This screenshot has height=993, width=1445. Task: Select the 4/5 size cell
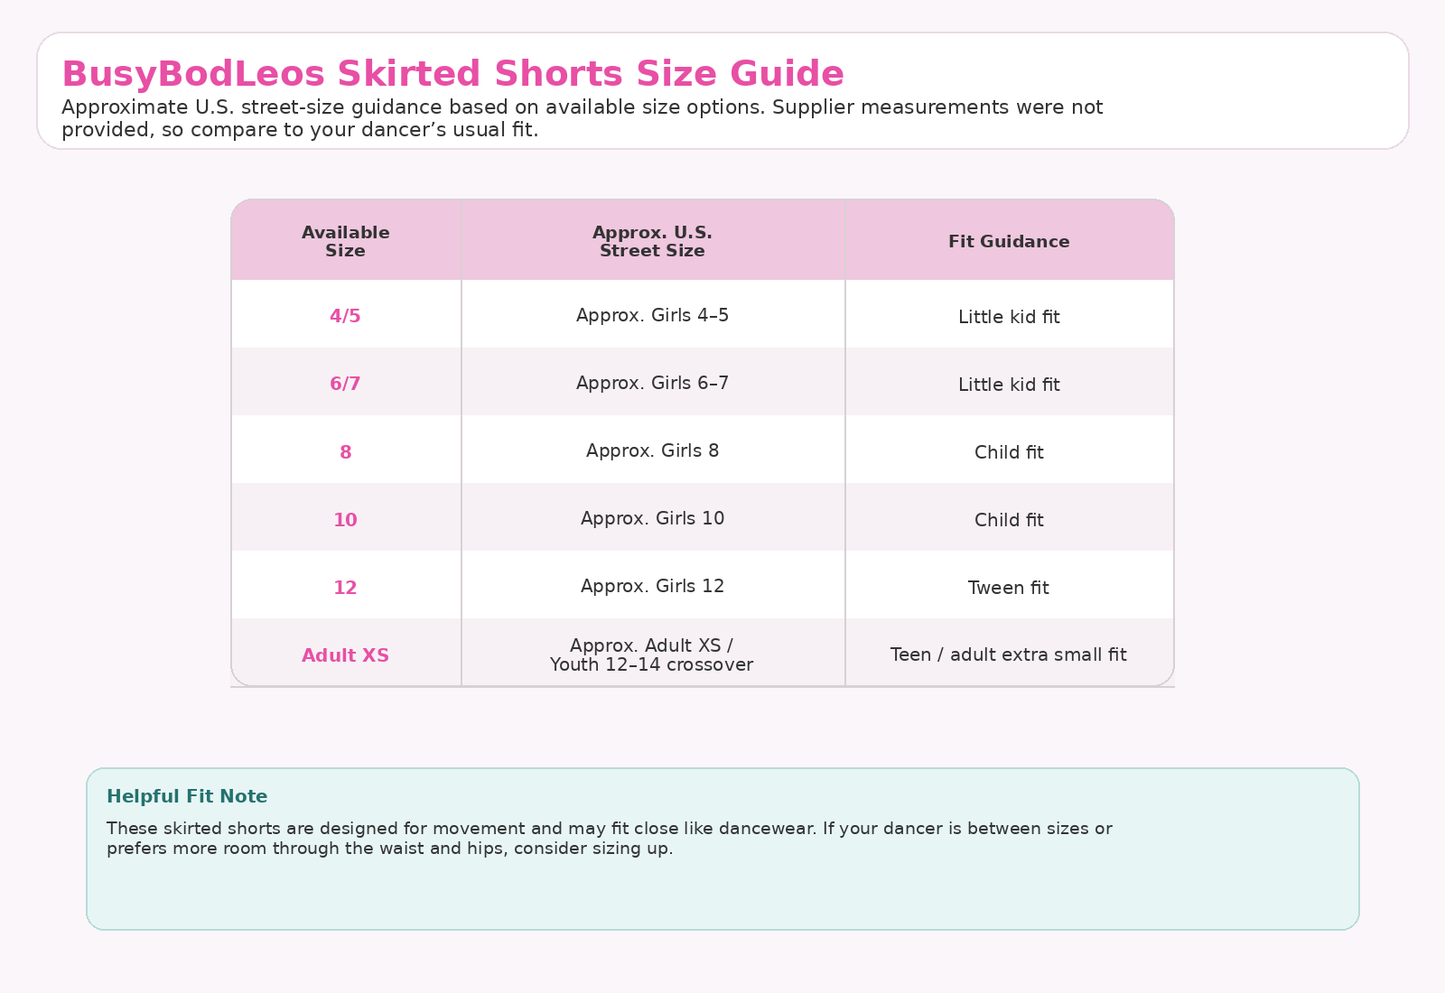tap(345, 316)
